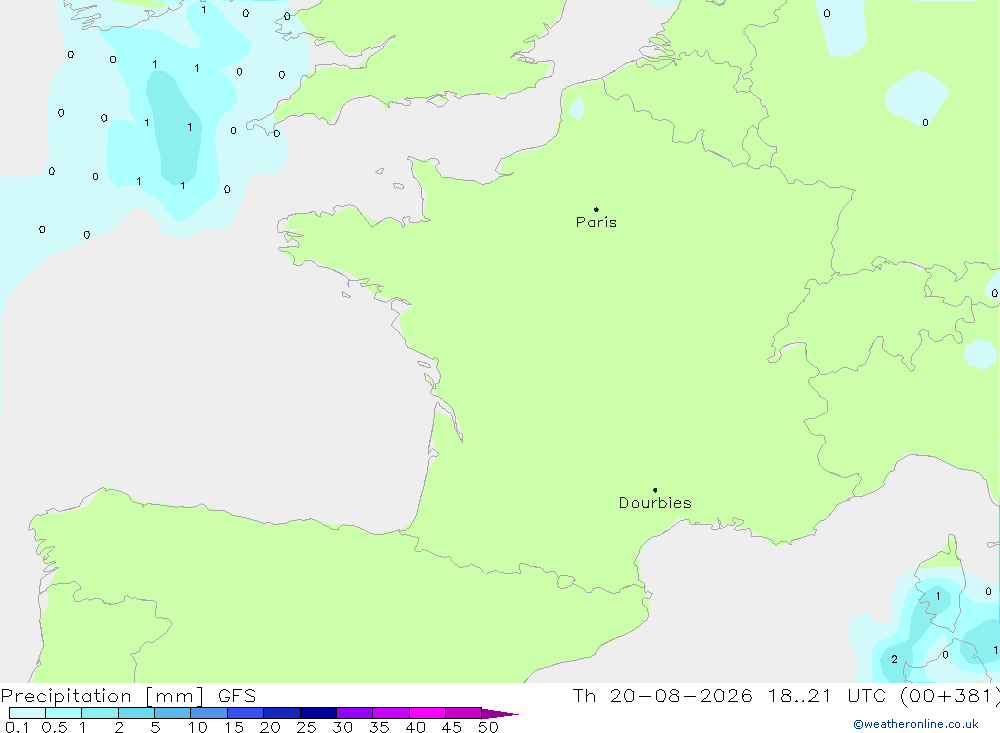Click the (00+381) forecast offset text

point(949,695)
